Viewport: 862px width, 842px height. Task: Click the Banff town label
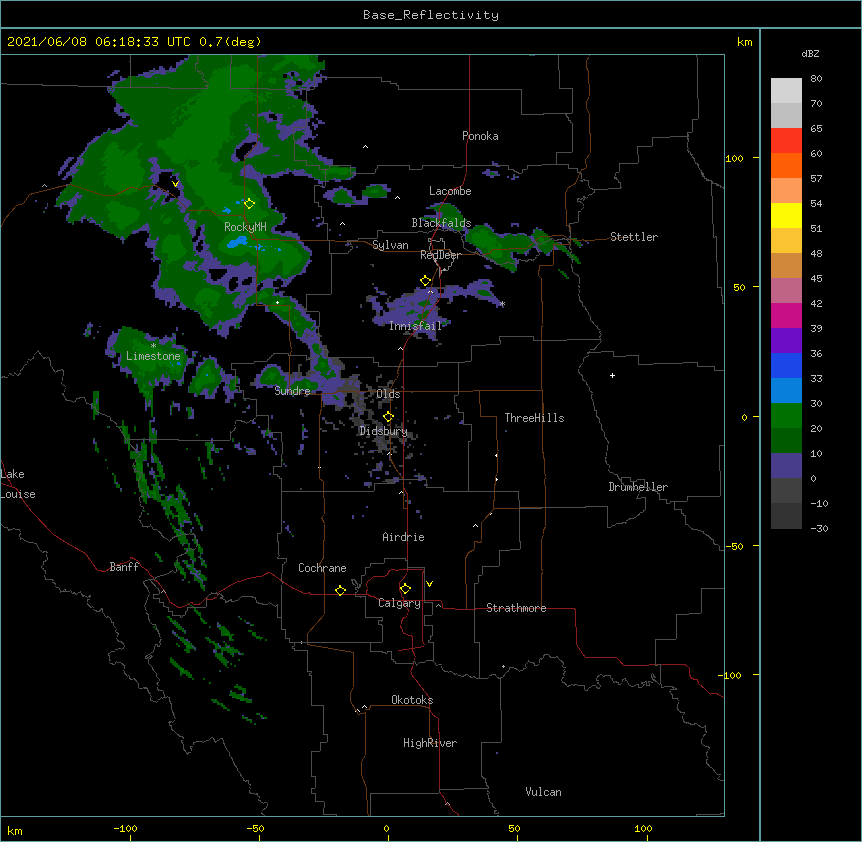tap(124, 567)
